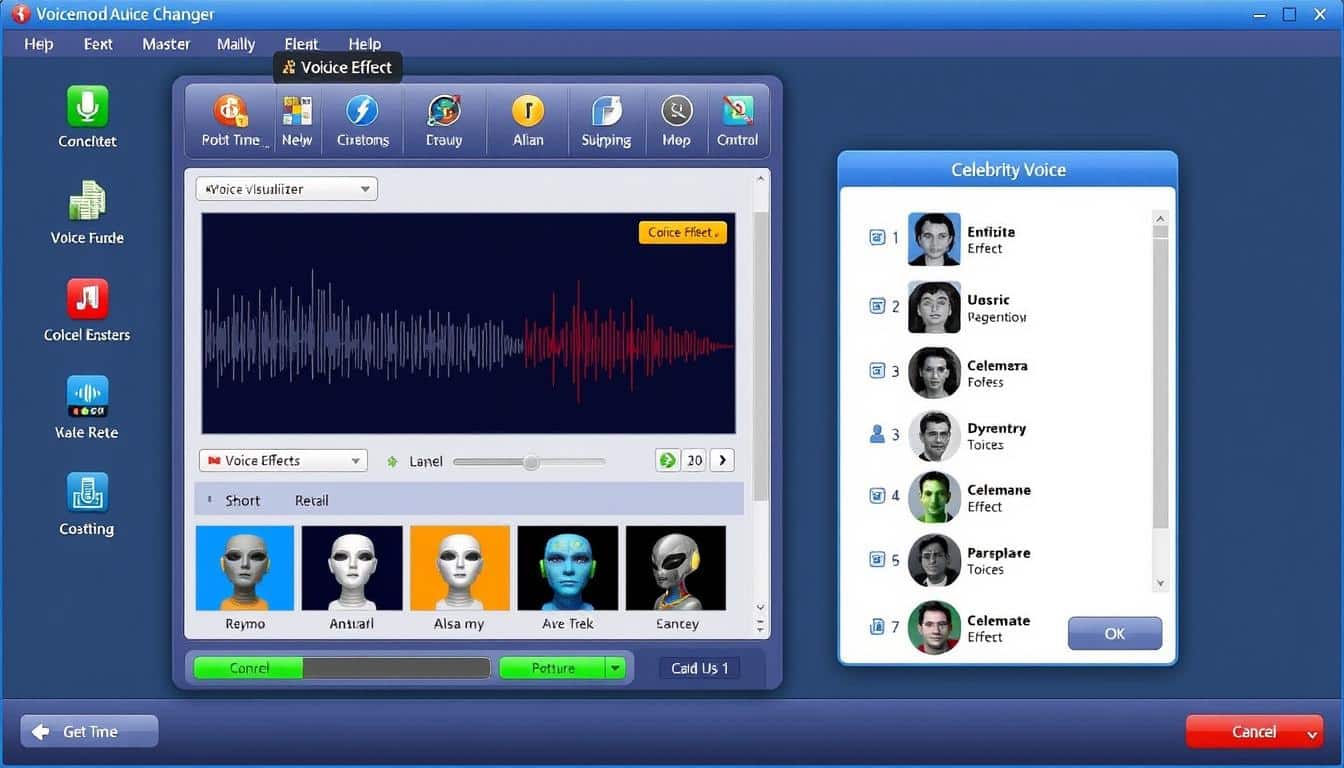Toggle checkbox next to Enfiita Effect

click(x=877, y=238)
